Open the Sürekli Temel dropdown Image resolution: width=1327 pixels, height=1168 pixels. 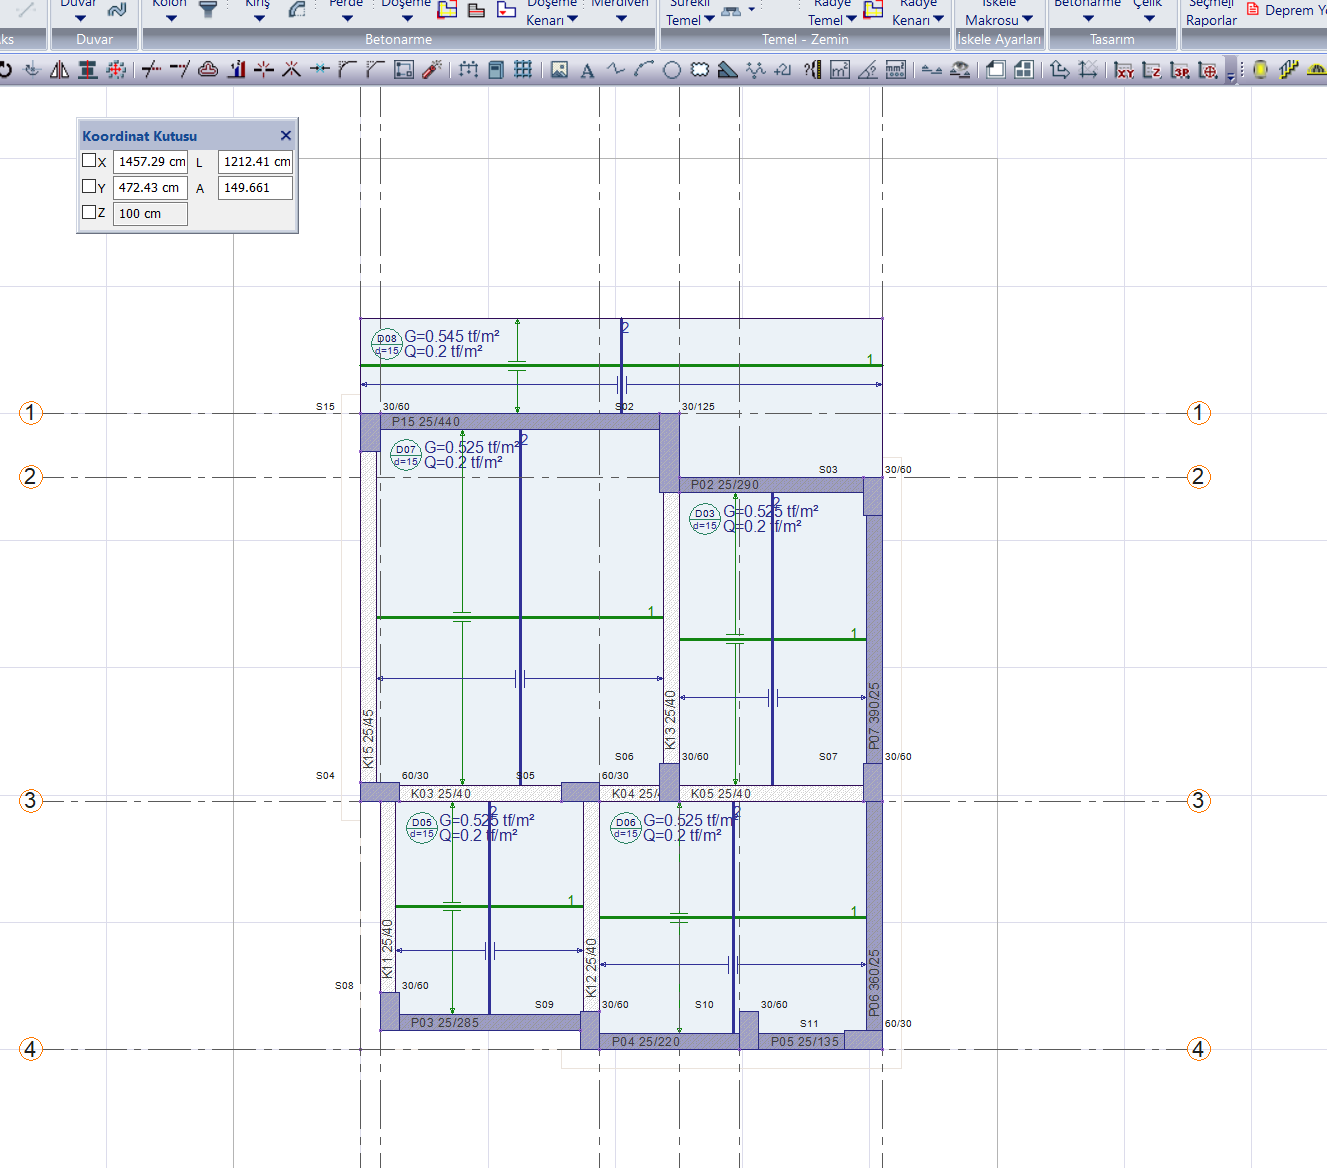pos(710,18)
